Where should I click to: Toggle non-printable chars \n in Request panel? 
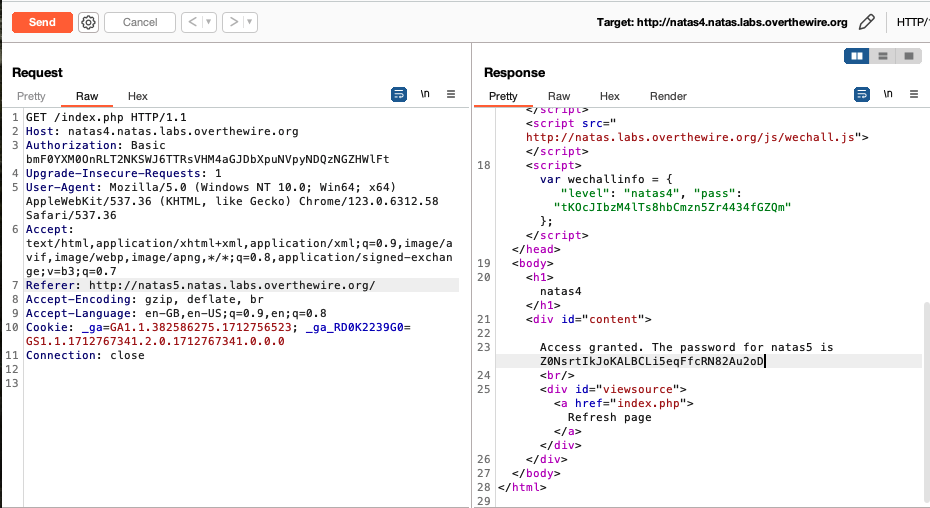[x=425, y=94]
